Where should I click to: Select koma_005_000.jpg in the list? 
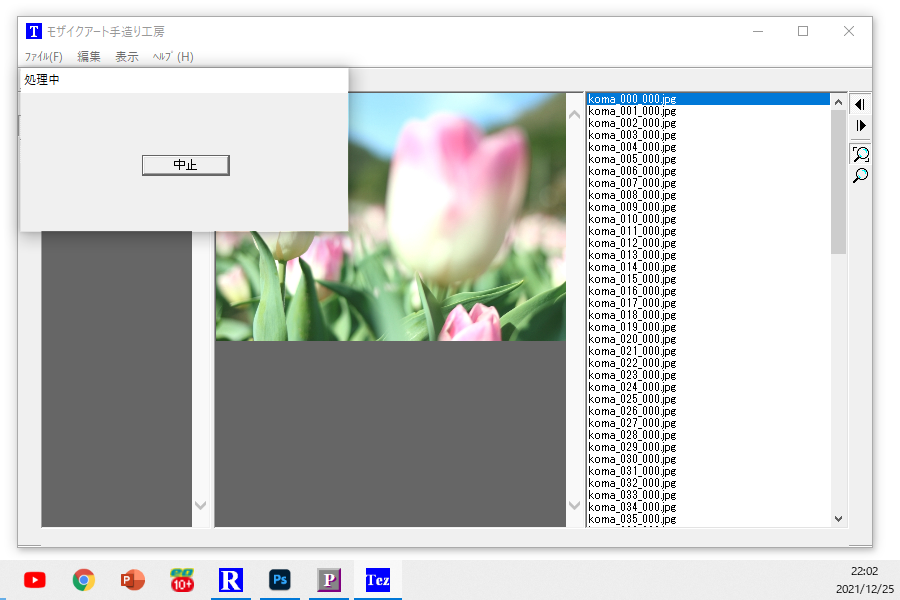[x=708, y=159]
